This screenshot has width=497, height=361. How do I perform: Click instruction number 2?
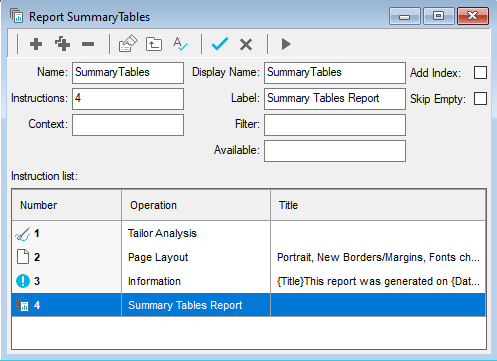click(37, 257)
